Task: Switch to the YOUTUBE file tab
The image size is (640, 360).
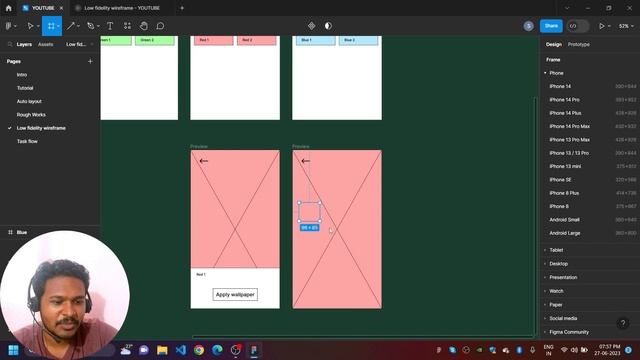Action: tap(43, 8)
